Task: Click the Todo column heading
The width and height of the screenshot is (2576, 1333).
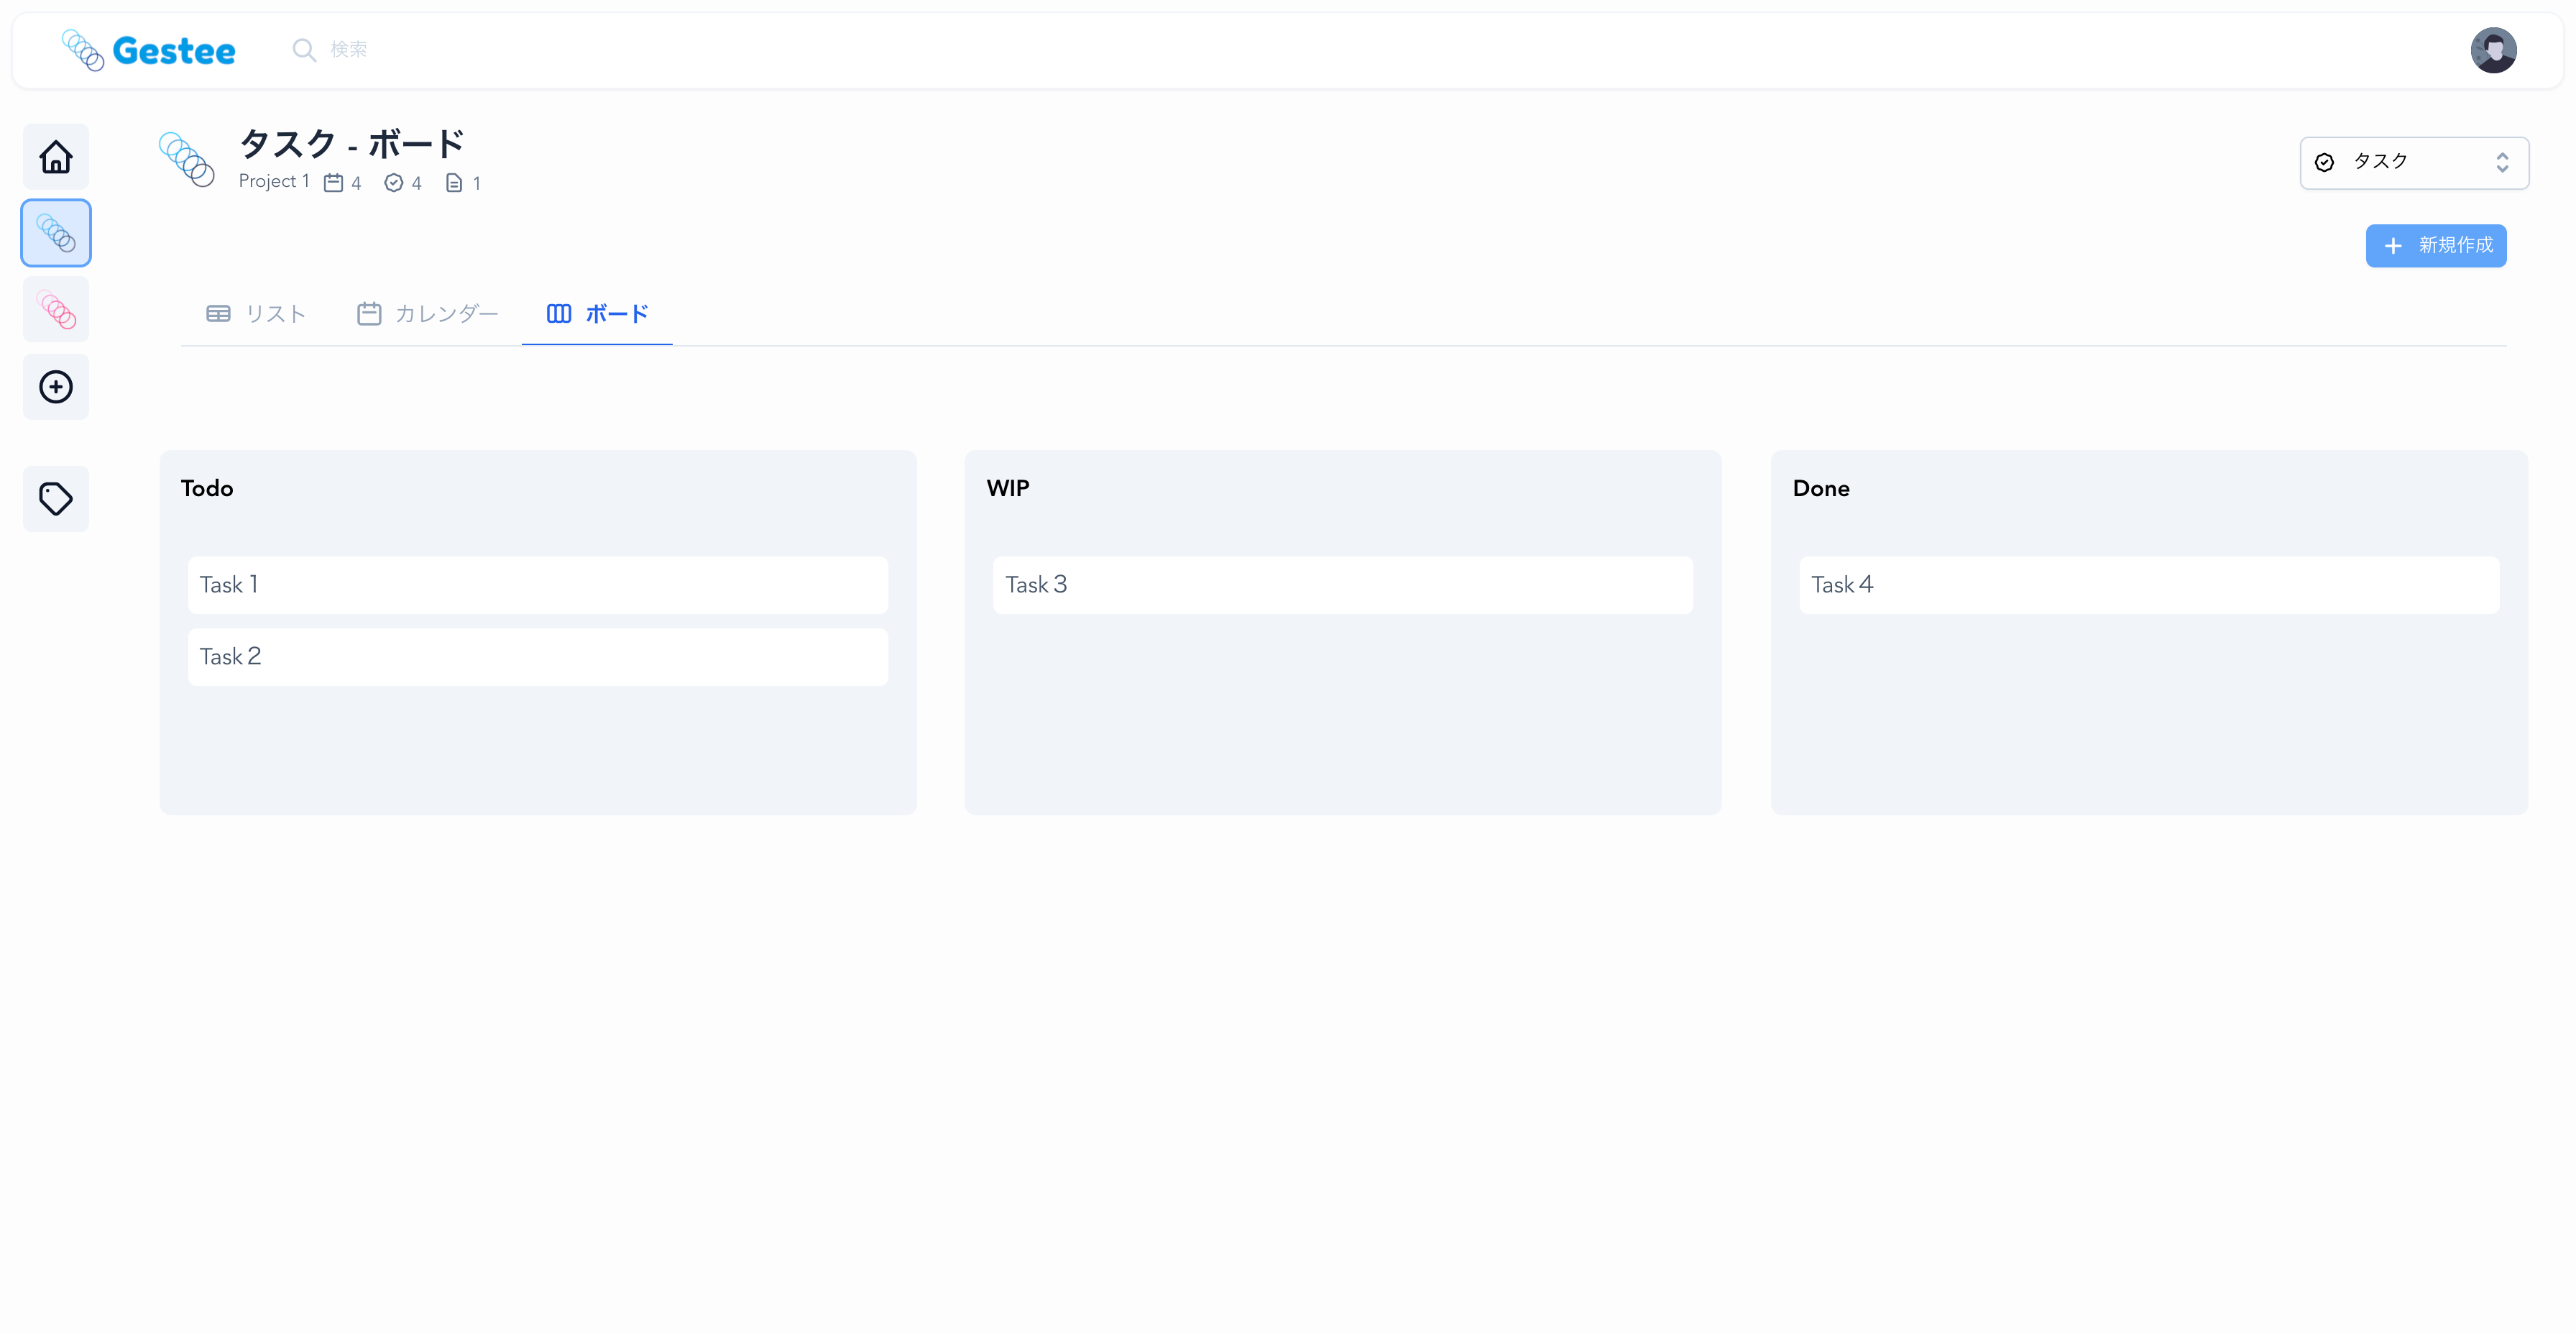Action: click(x=207, y=489)
